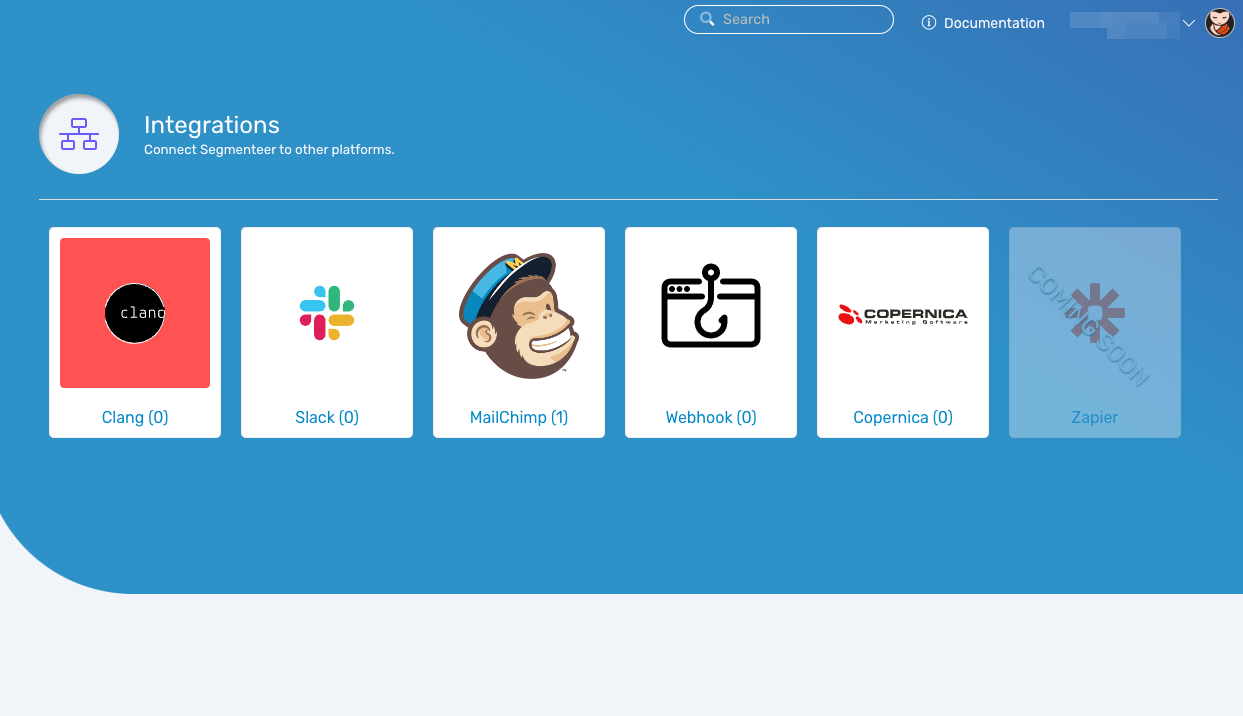Open the Slack (0) link
The height and width of the screenshot is (716, 1243).
pyautogui.click(x=327, y=417)
